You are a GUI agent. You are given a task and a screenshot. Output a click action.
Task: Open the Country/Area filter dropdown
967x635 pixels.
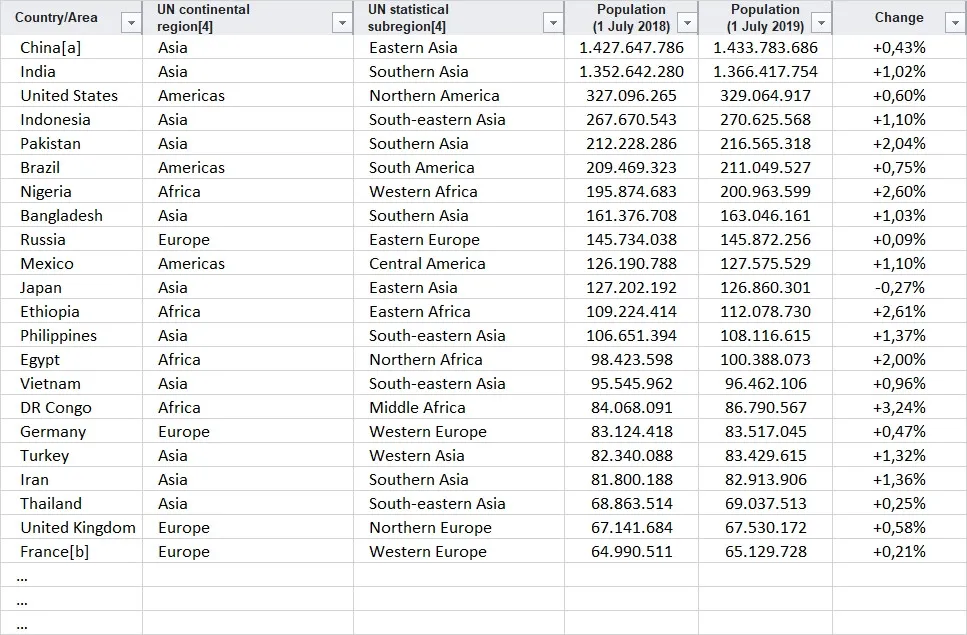click(130, 23)
